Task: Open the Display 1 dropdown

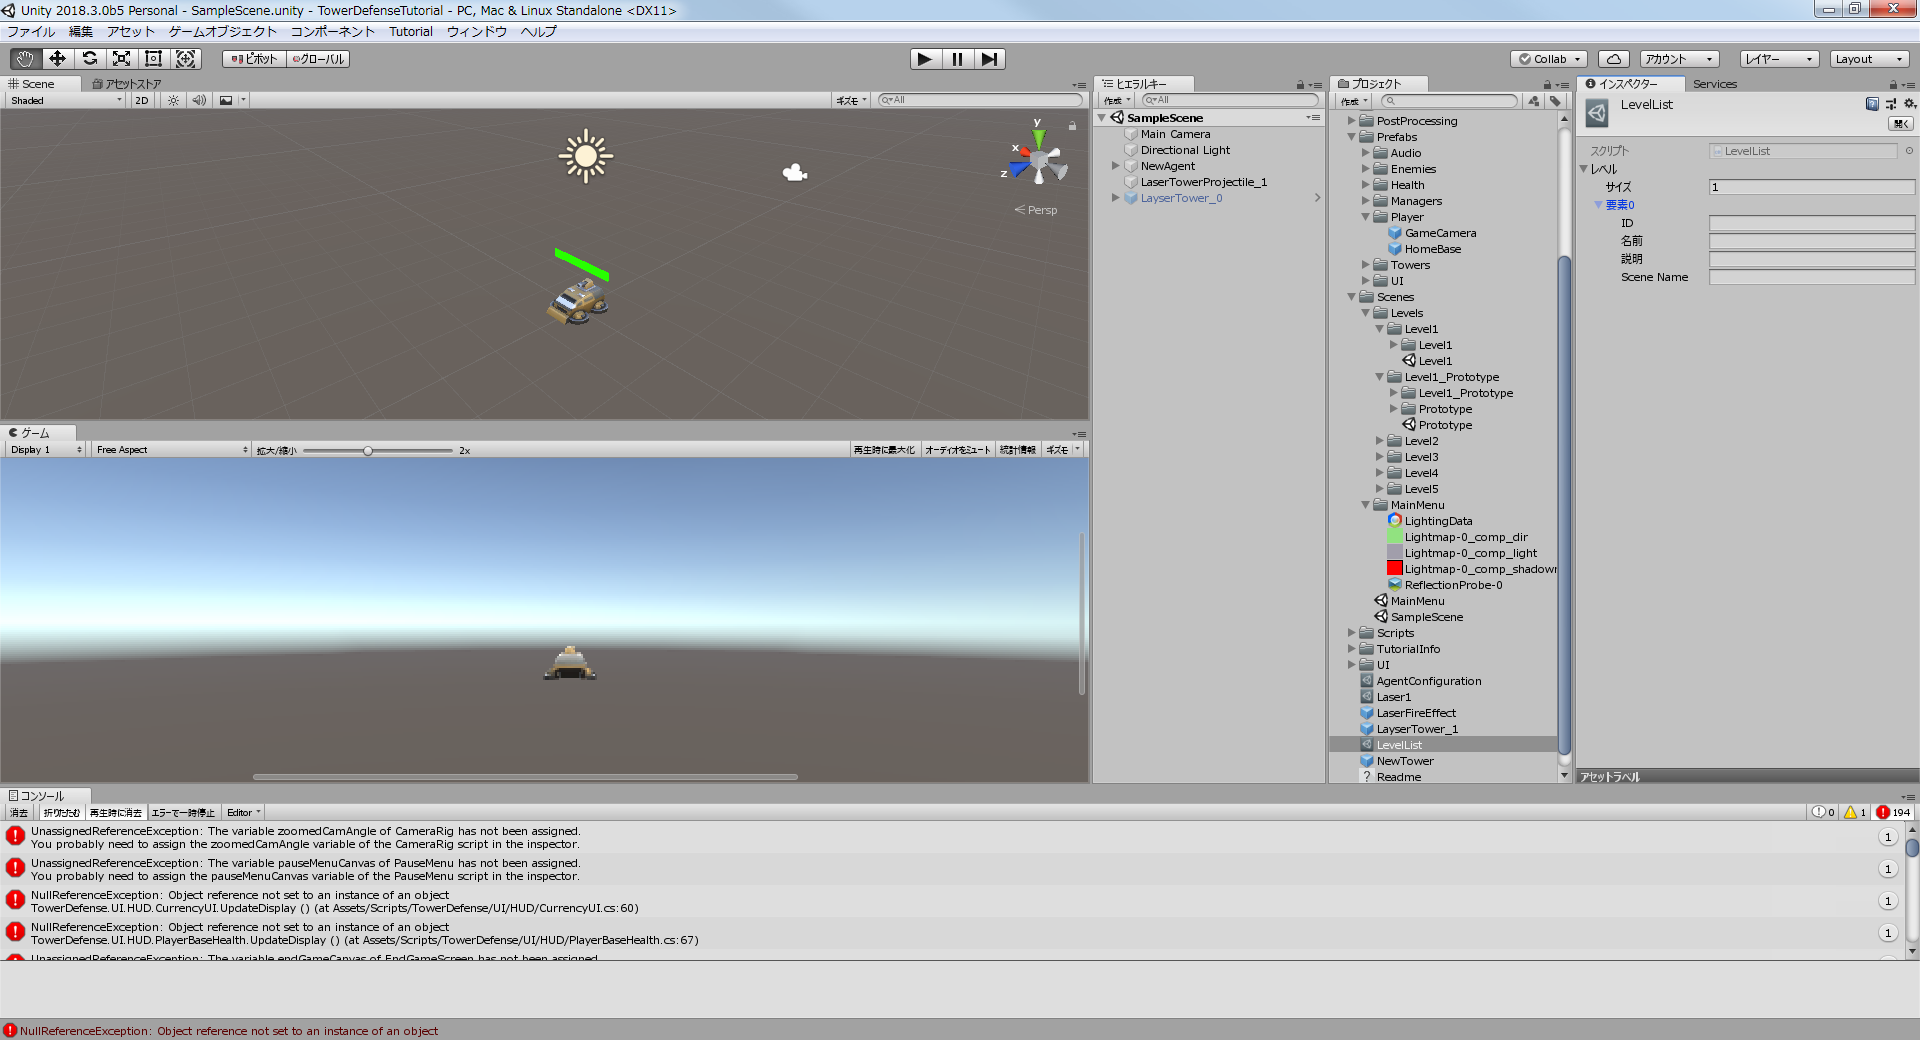Action: [46, 450]
